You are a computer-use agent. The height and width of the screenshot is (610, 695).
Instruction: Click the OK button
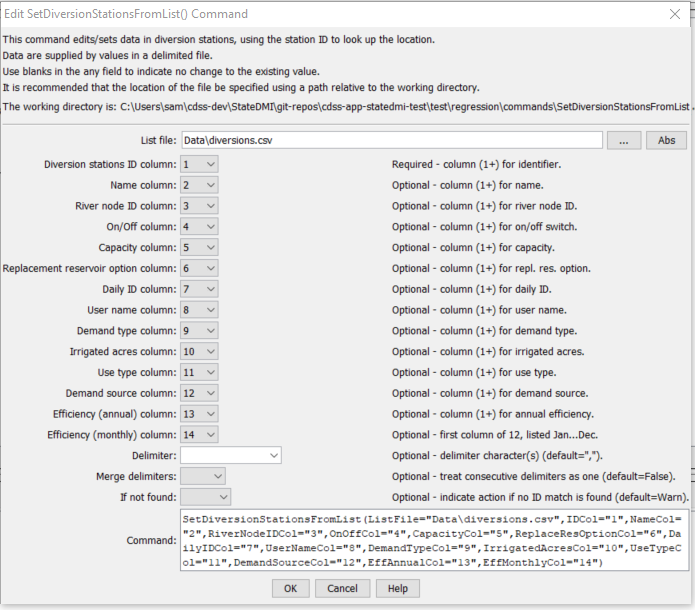click(291, 589)
